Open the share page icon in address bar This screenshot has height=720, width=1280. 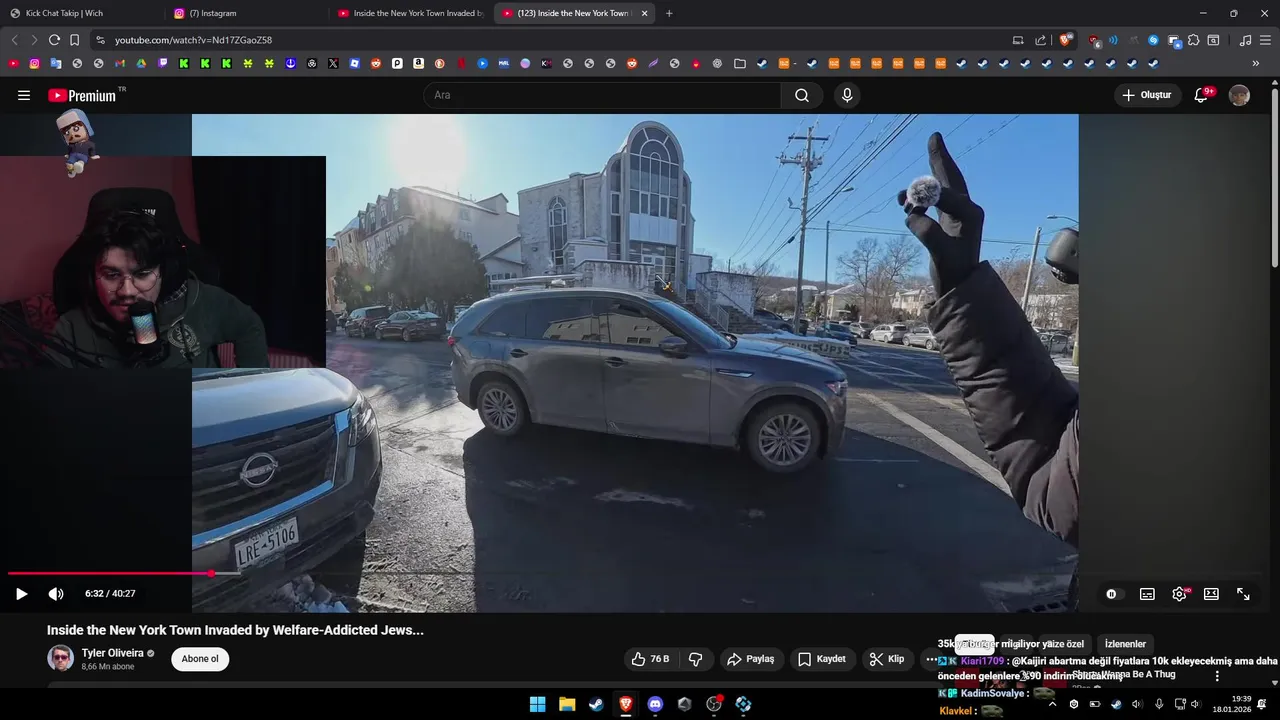click(1040, 40)
